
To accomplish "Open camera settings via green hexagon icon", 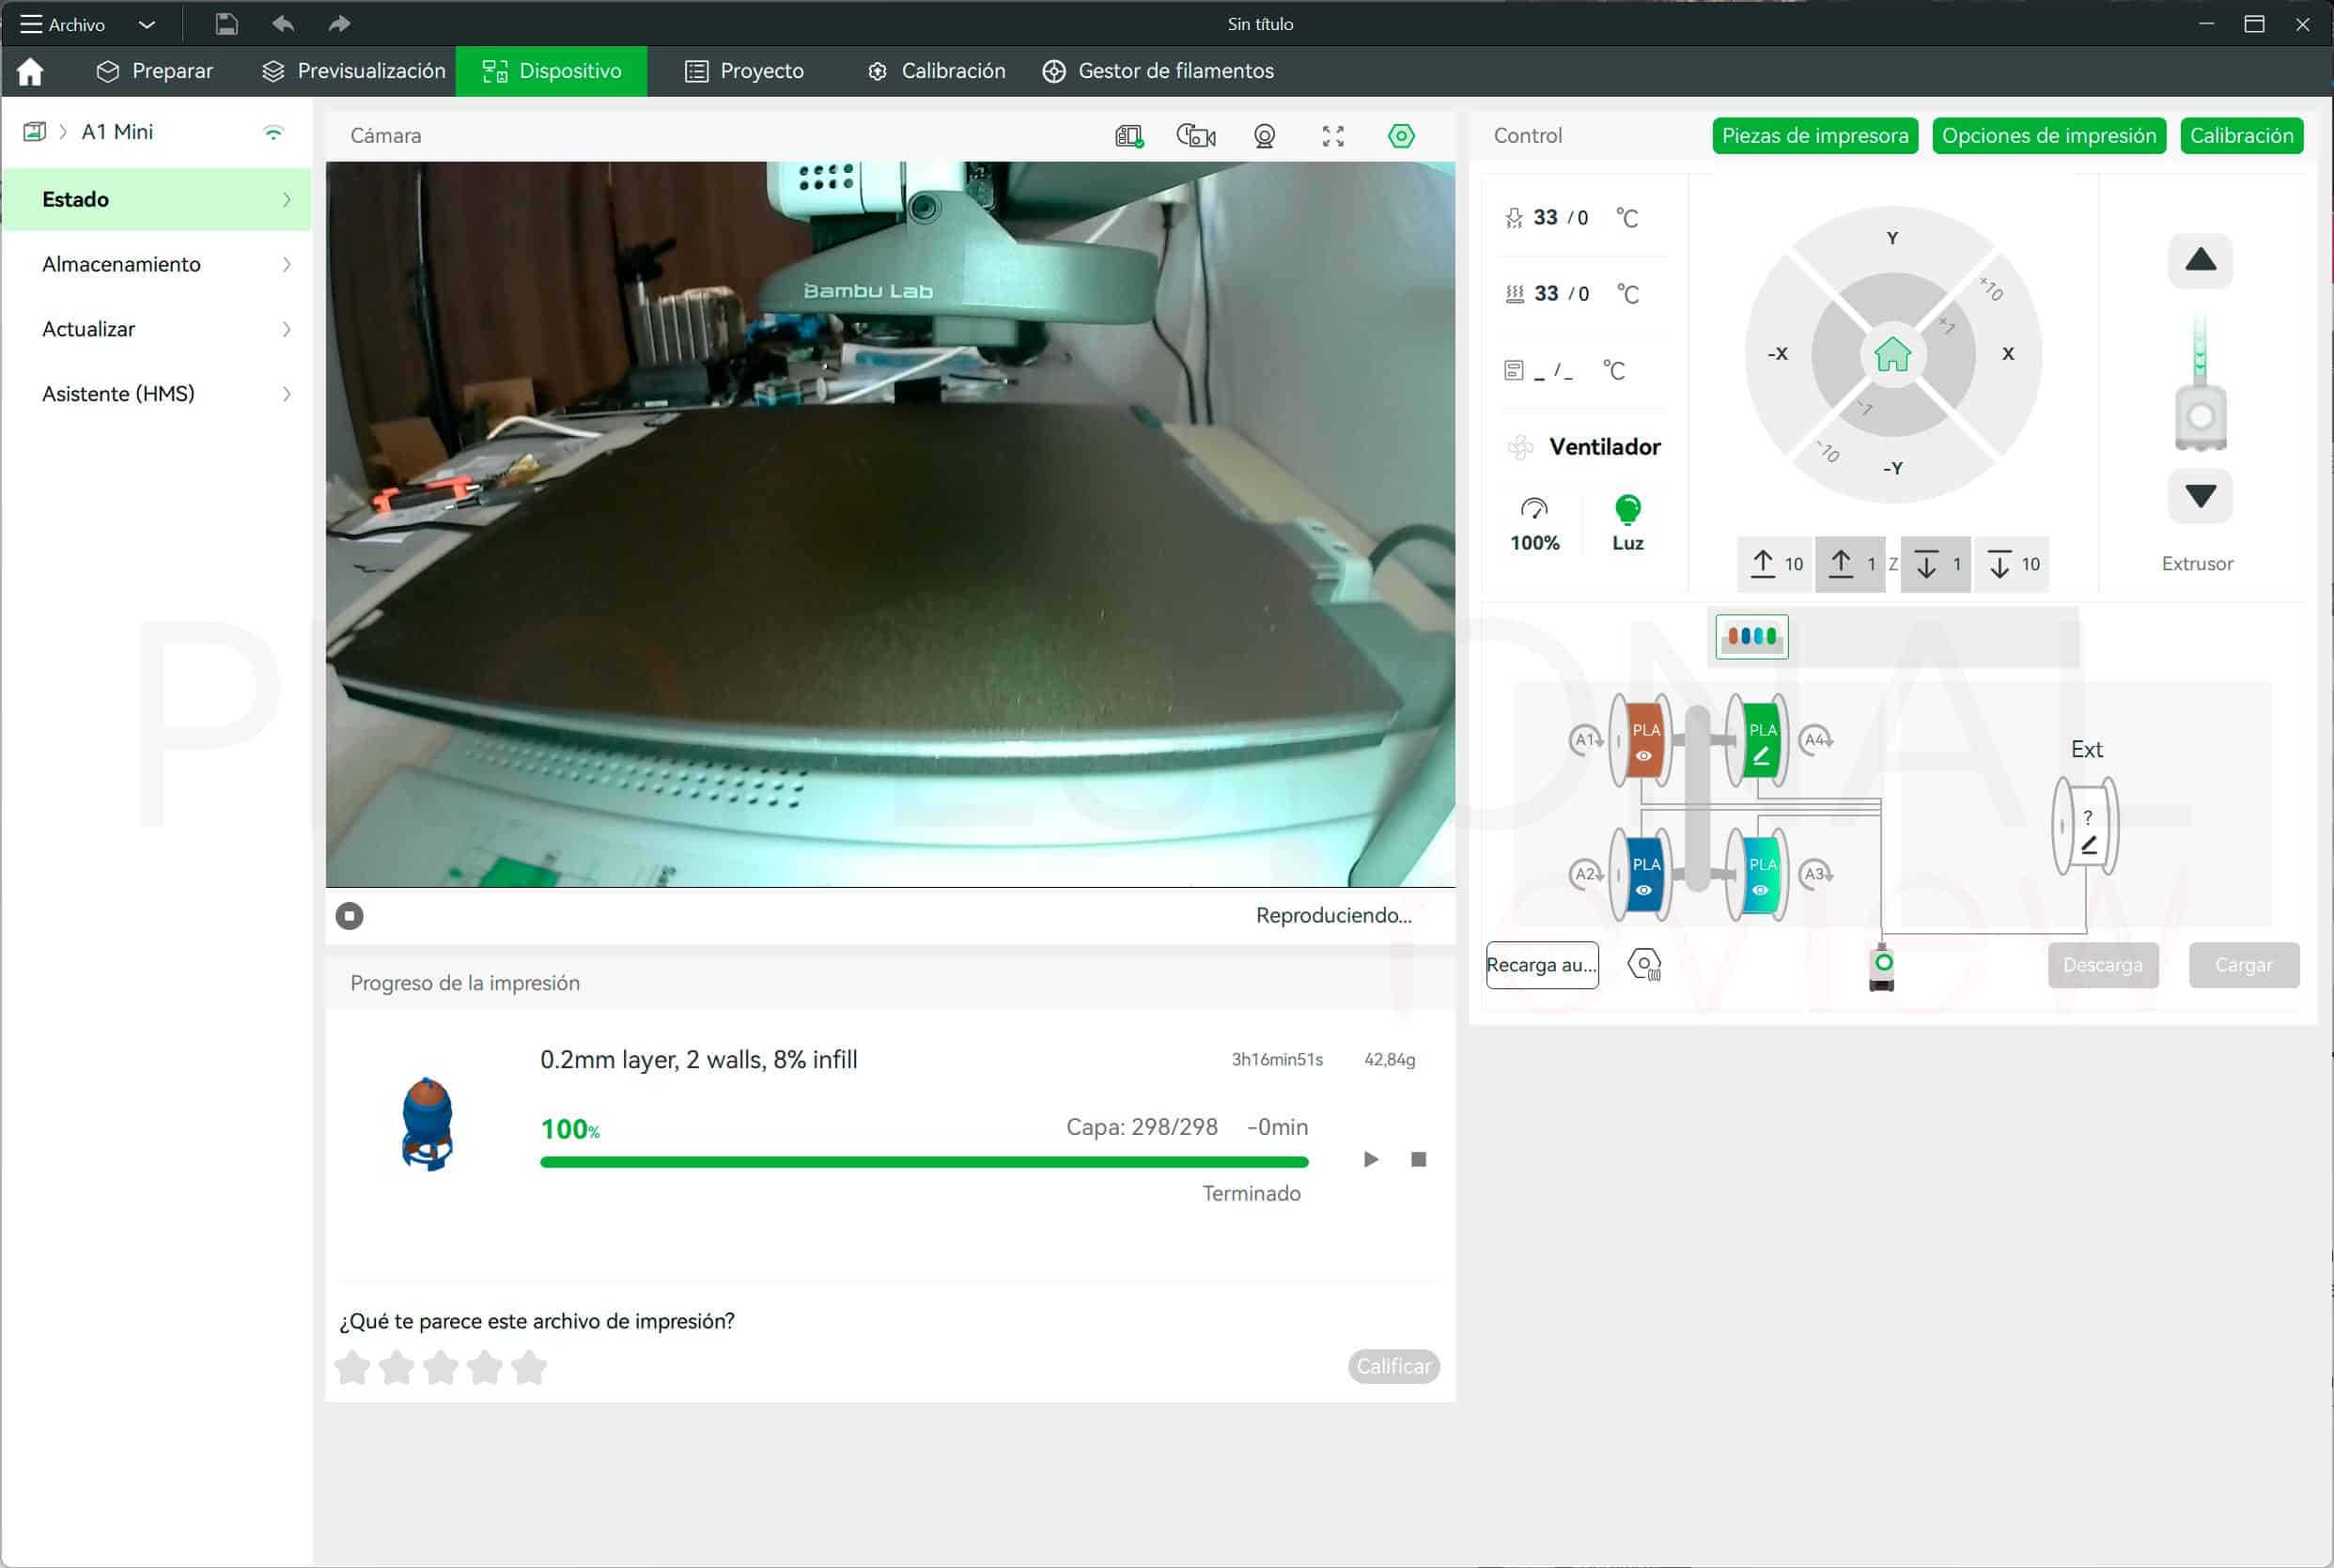I will click(x=1401, y=136).
